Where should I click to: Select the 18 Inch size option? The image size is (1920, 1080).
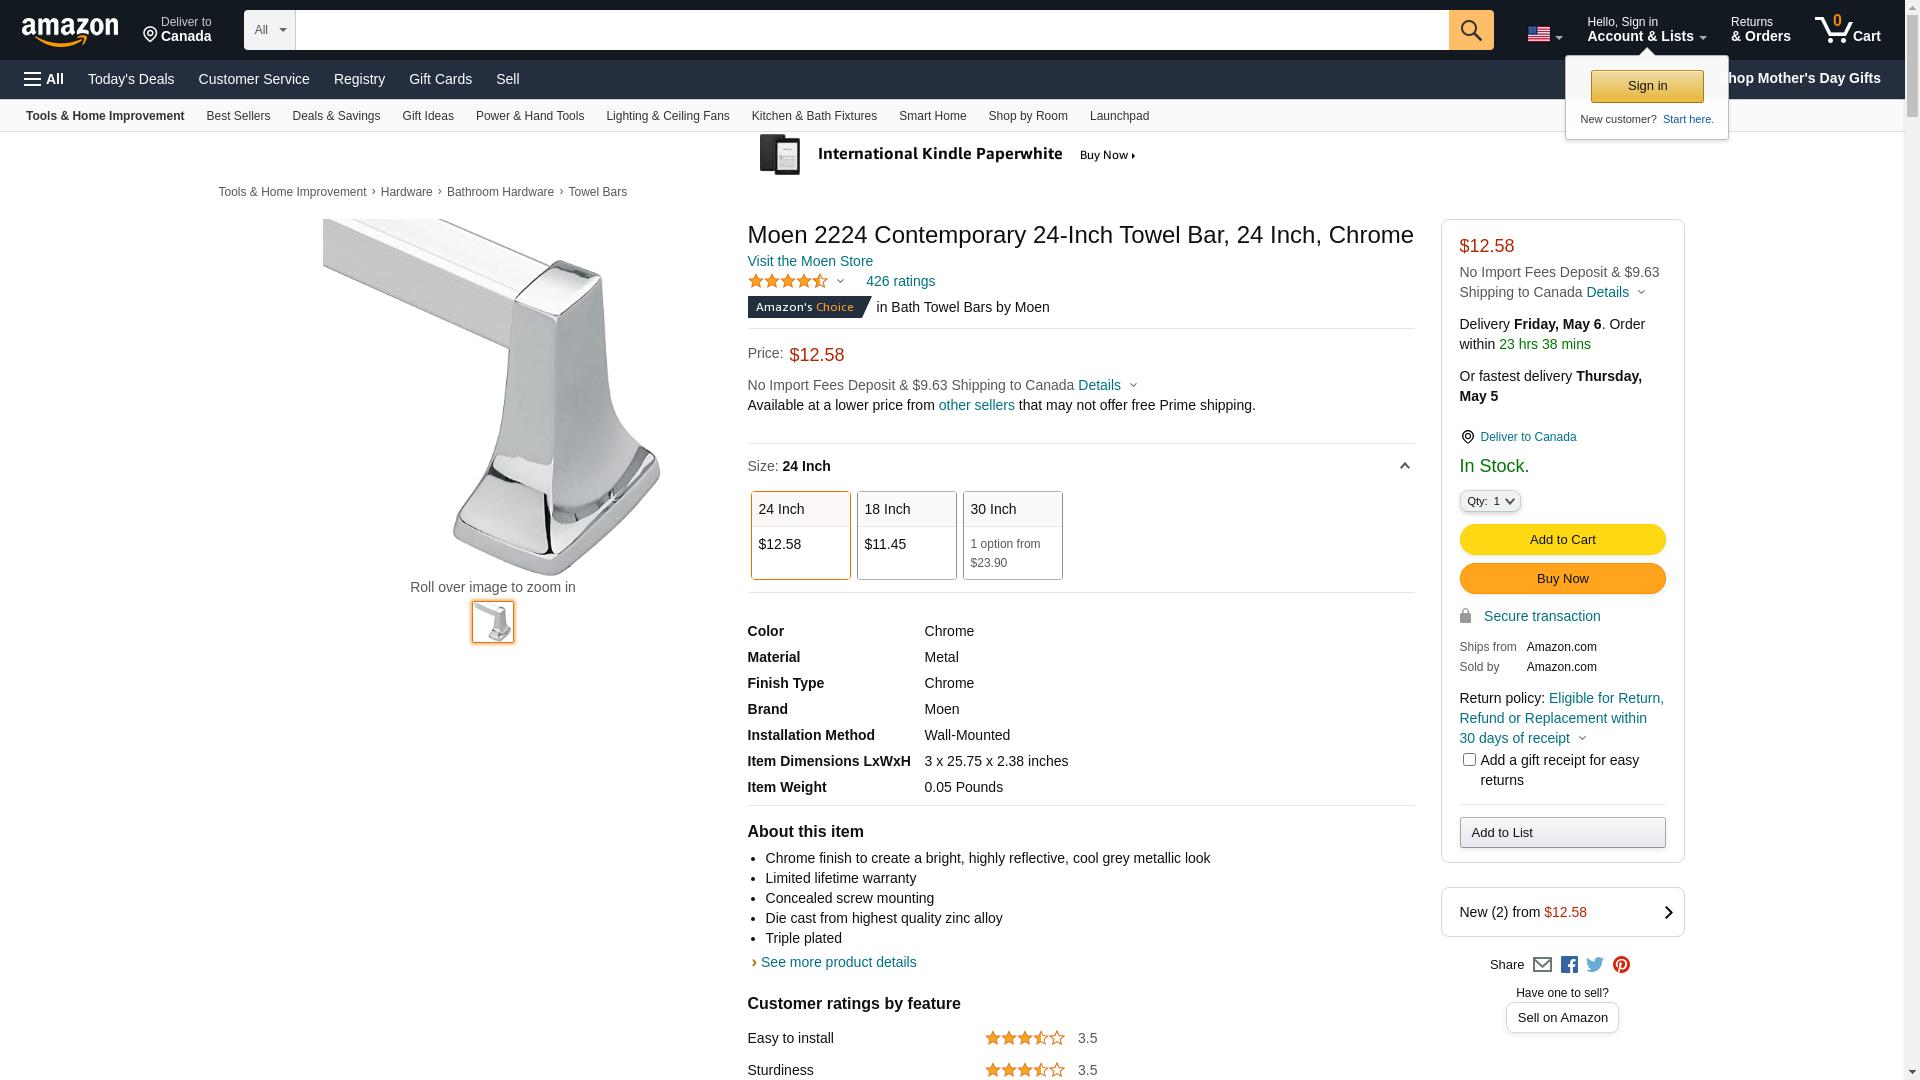tap(906, 535)
